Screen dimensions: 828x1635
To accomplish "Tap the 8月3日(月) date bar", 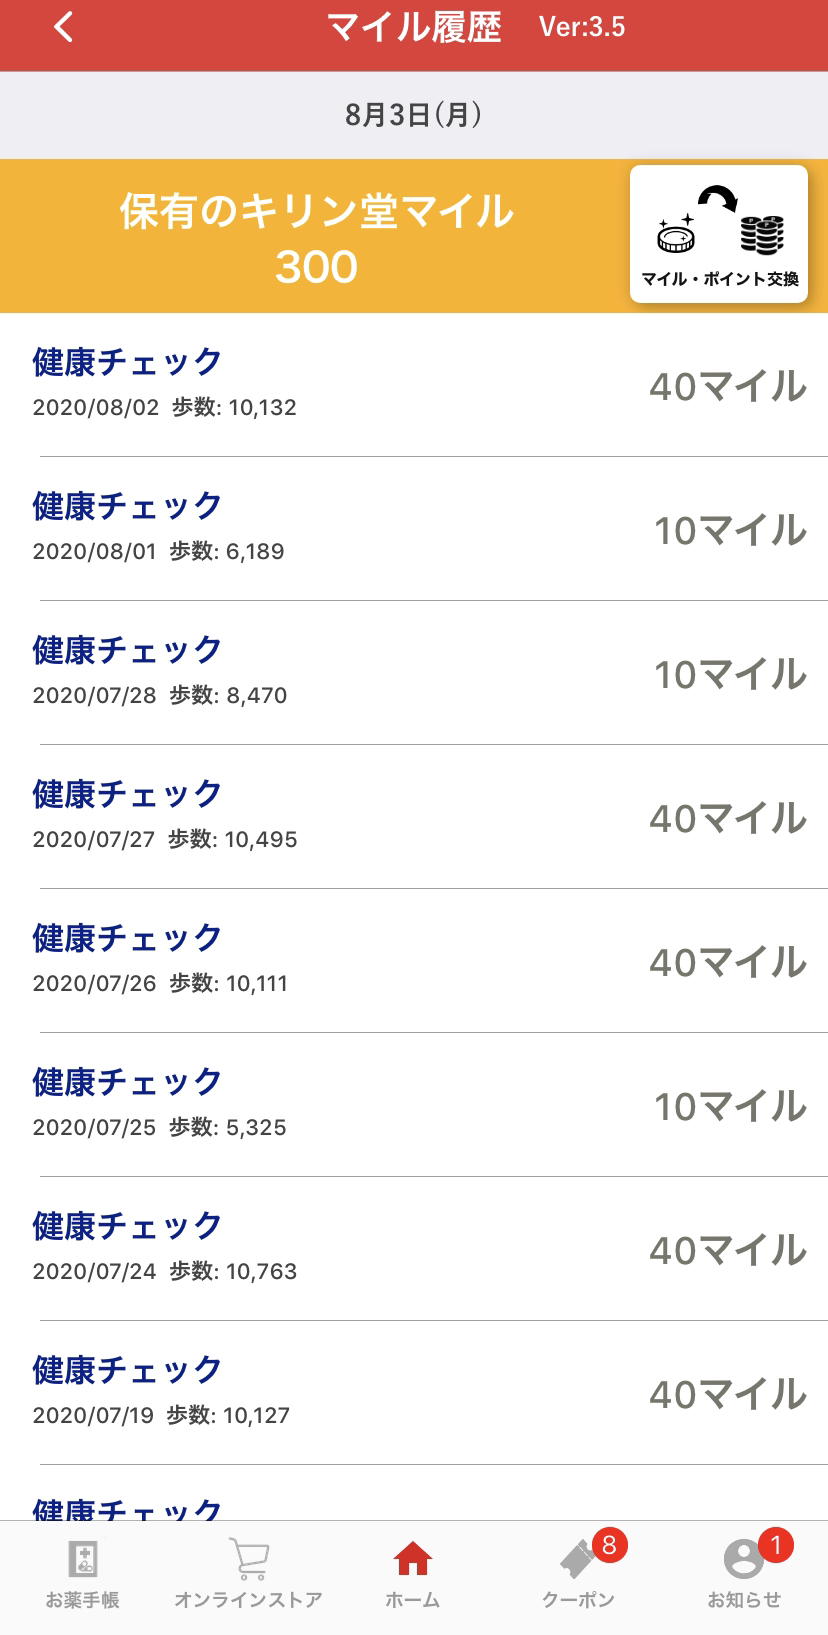I will 413,115.
